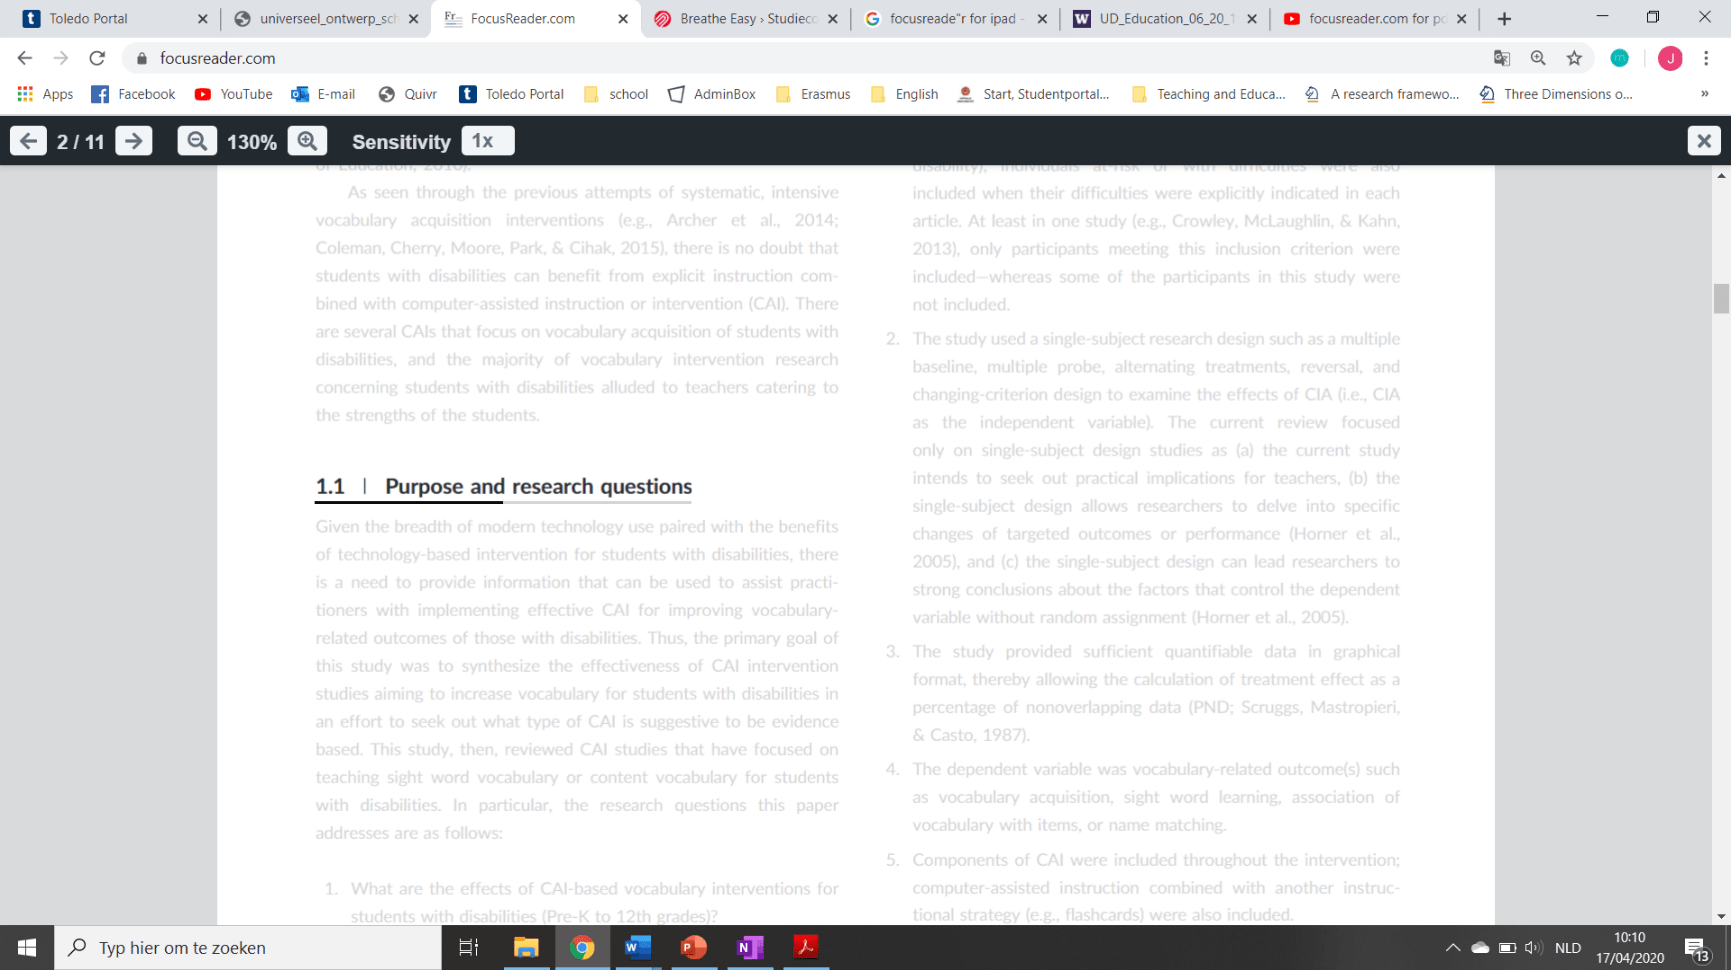Viewport: 1731px width, 970px height.
Task: Zoom out the document
Action: pyautogui.click(x=197, y=141)
